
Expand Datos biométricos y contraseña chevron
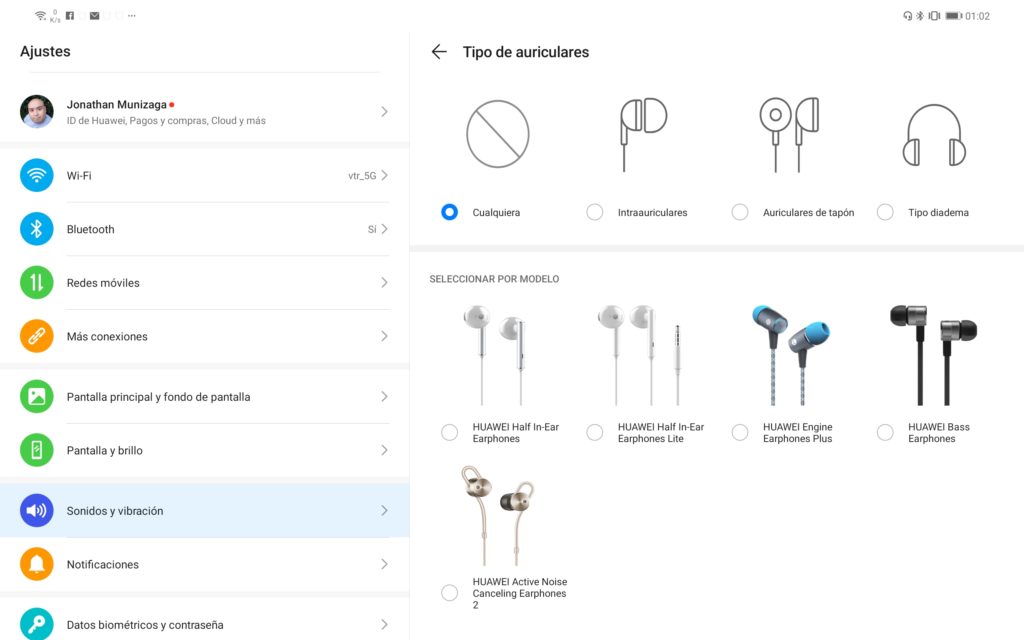[x=384, y=624]
